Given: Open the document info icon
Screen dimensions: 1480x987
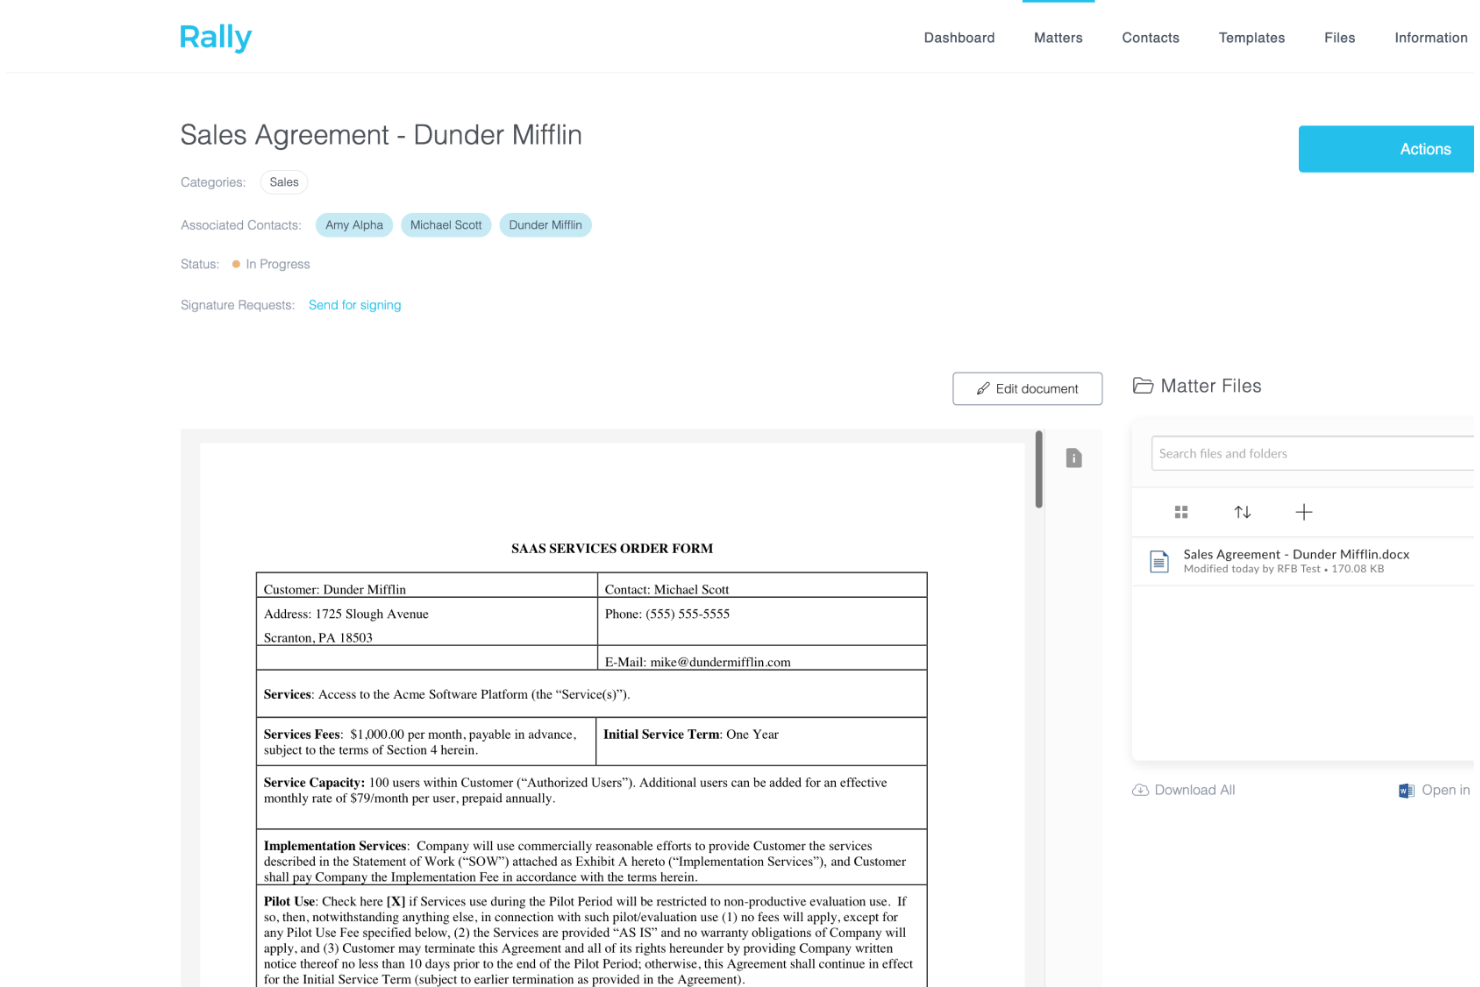Looking at the screenshot, I should click(x=1074, y=458).
